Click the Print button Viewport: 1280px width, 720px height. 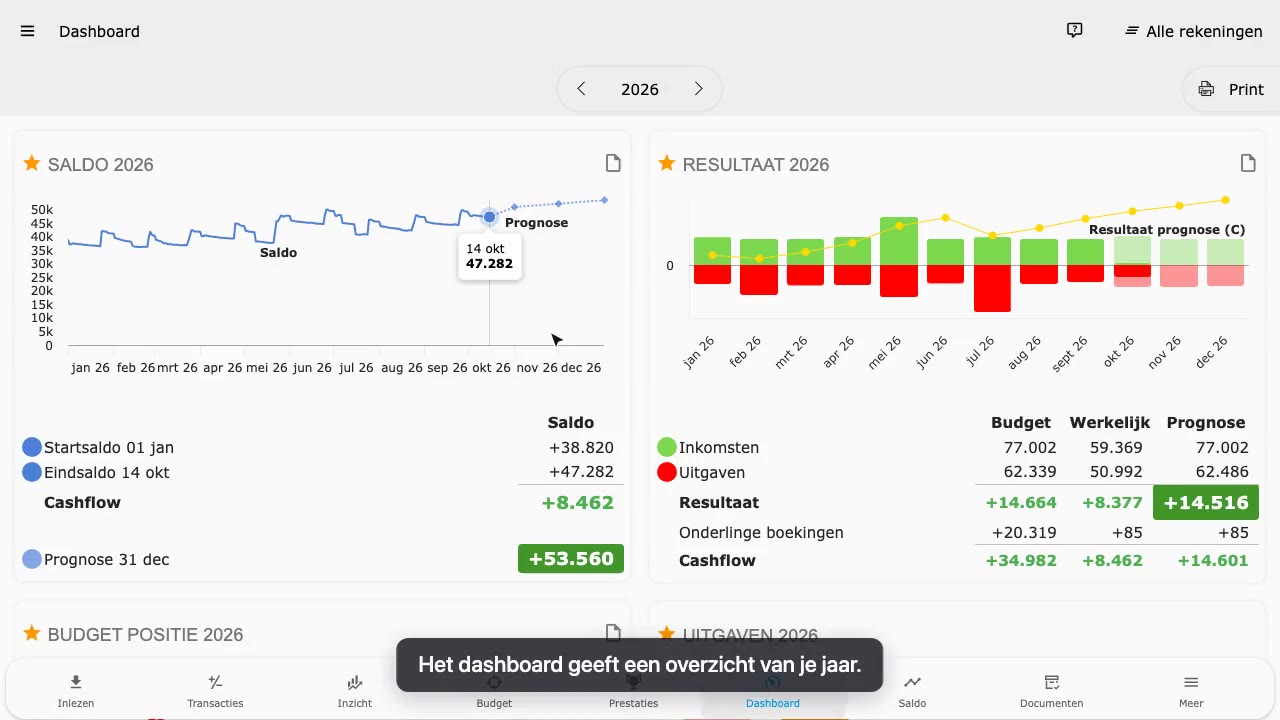tap(1231, 89)
